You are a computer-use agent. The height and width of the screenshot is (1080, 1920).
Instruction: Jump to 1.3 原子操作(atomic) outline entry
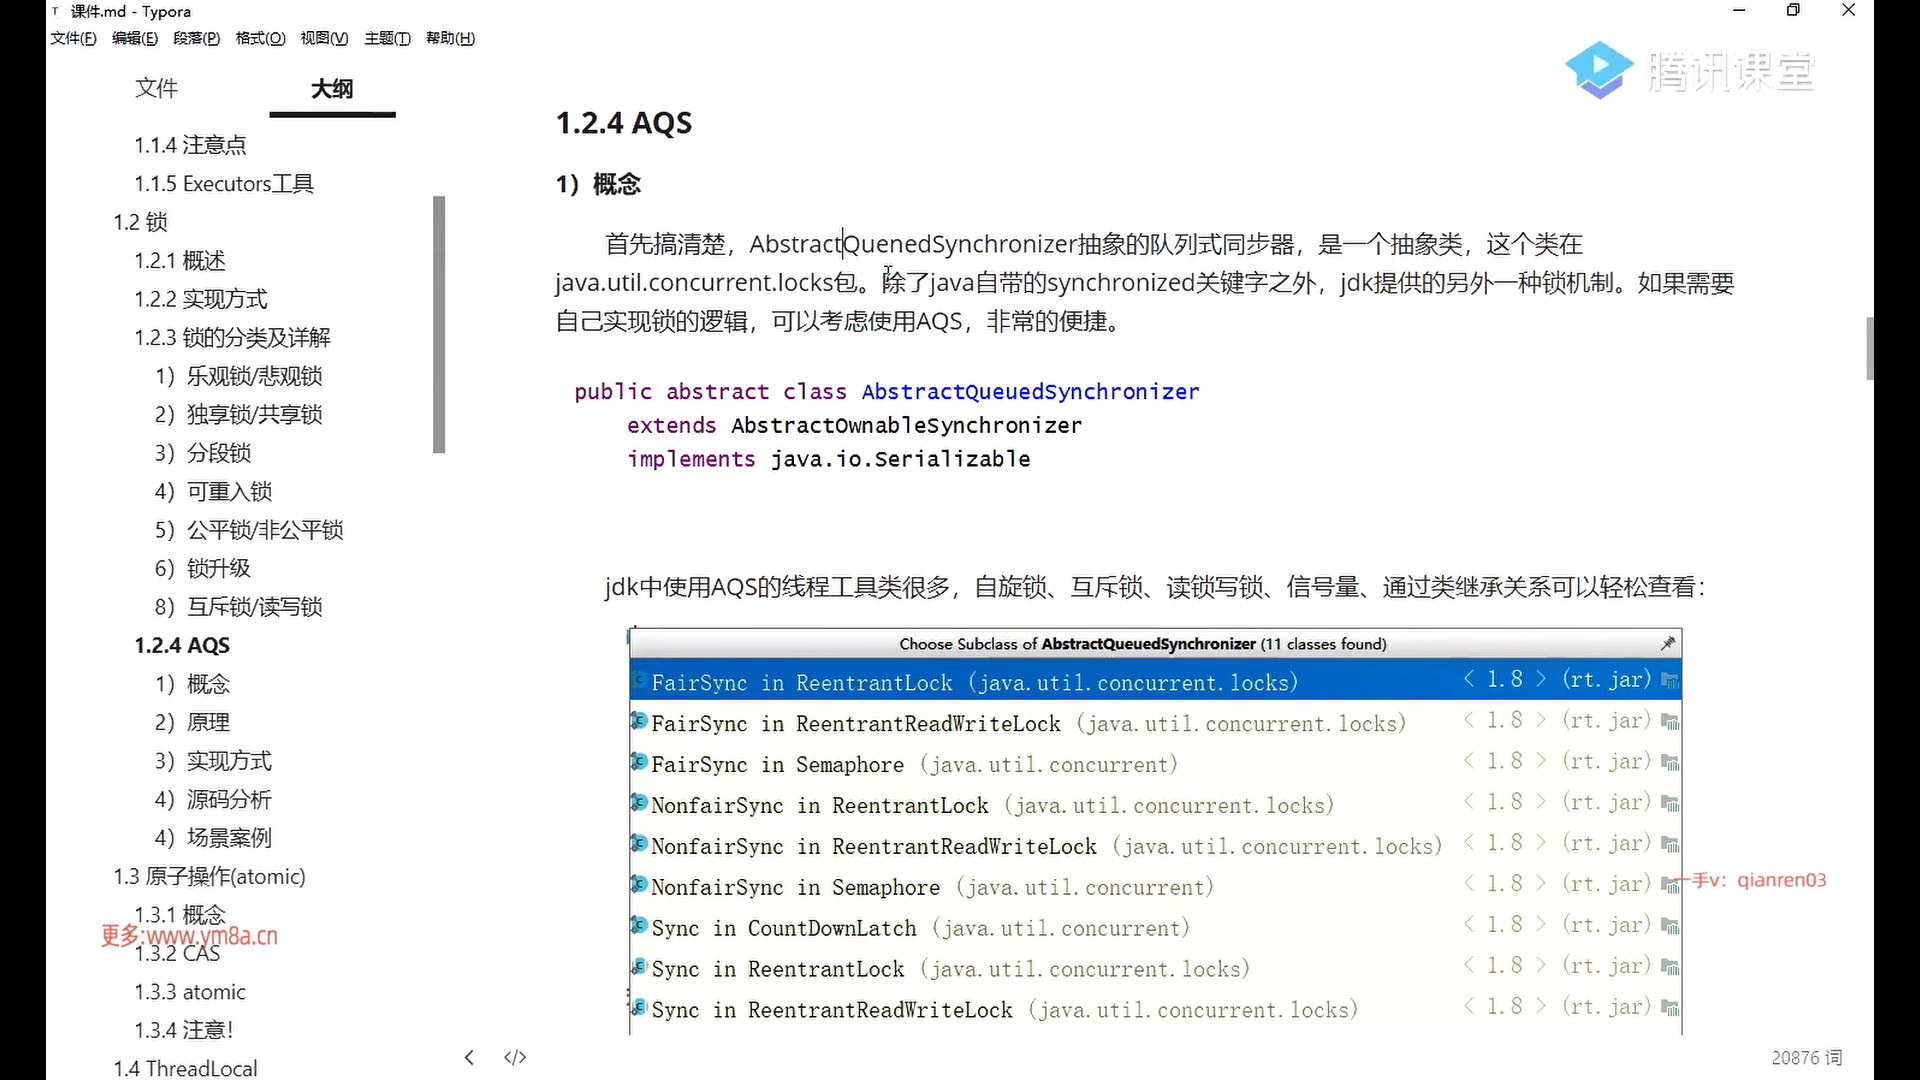click(x=209, y=876)
